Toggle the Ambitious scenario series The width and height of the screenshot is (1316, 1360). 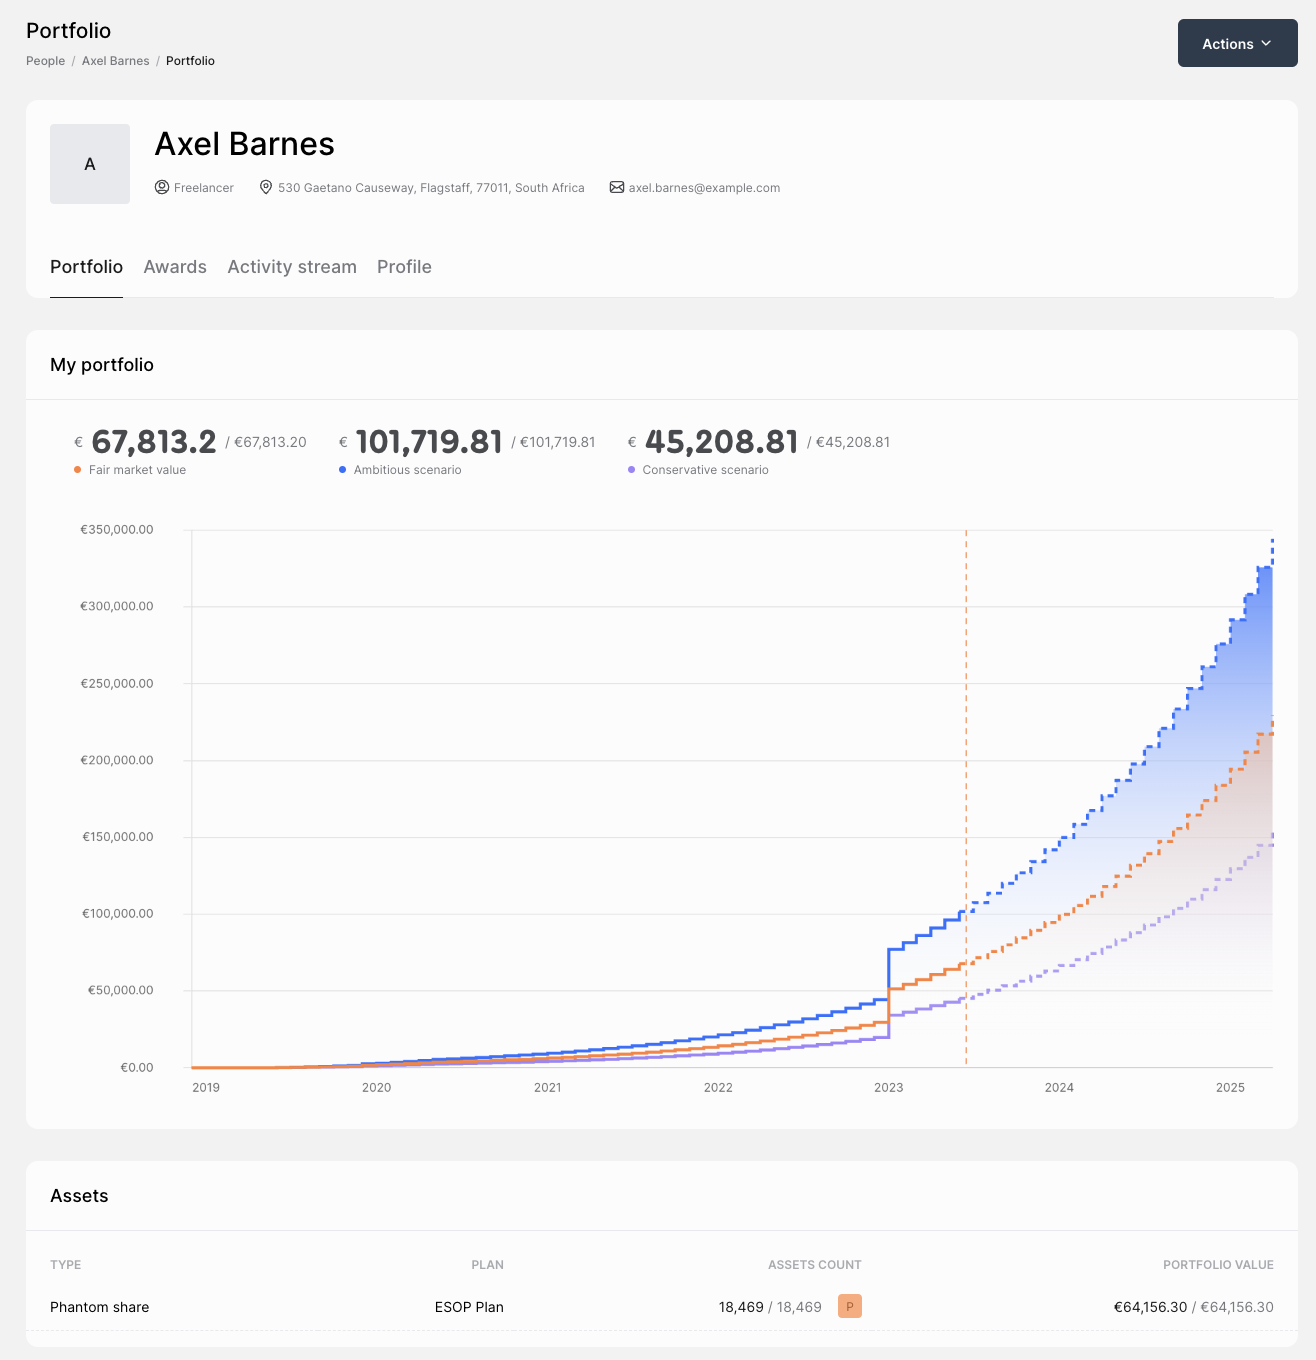[x=400, y=469]
